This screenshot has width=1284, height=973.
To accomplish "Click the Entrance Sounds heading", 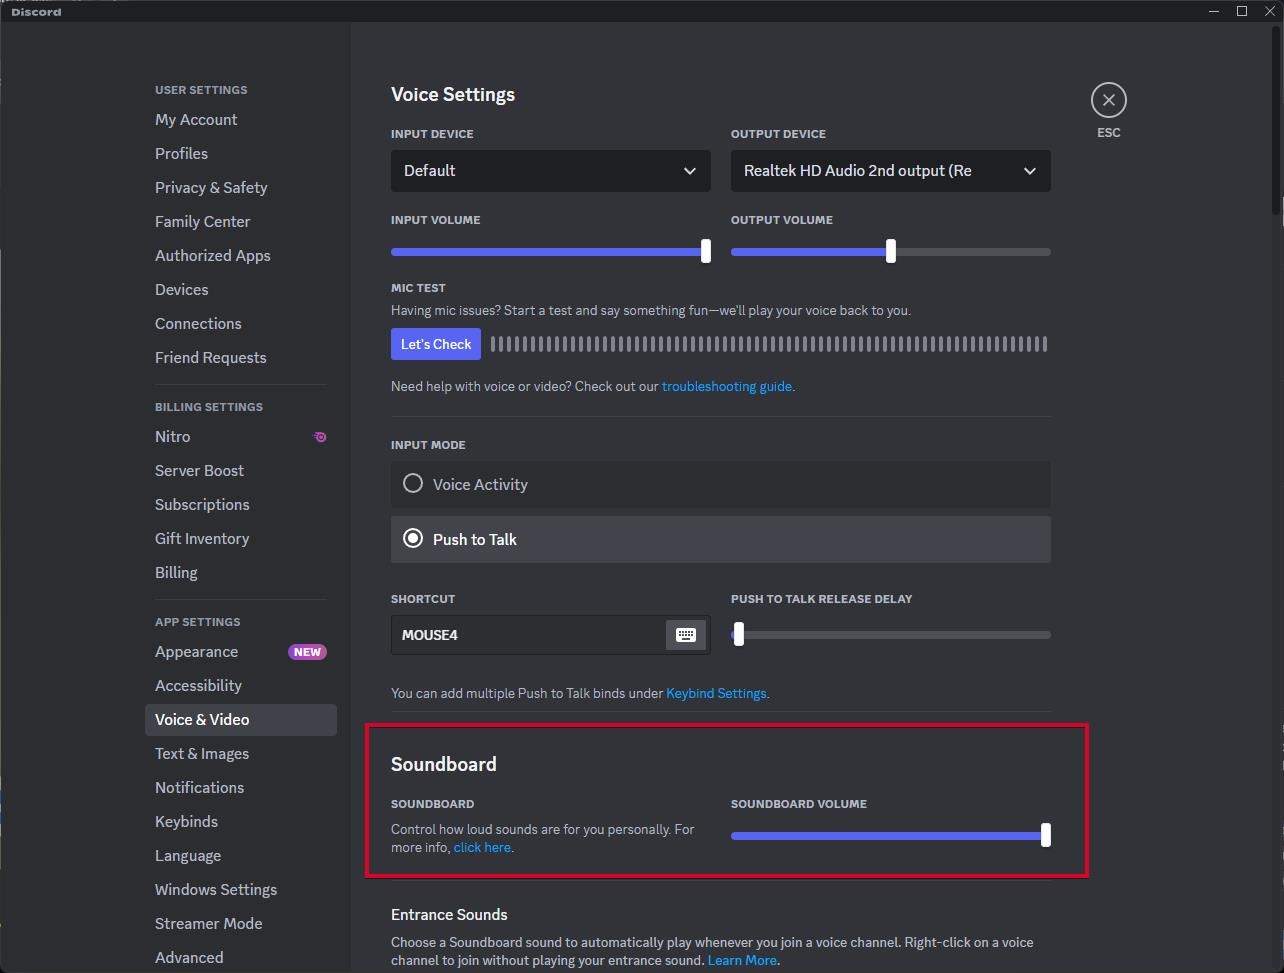I will coord(449,915).
